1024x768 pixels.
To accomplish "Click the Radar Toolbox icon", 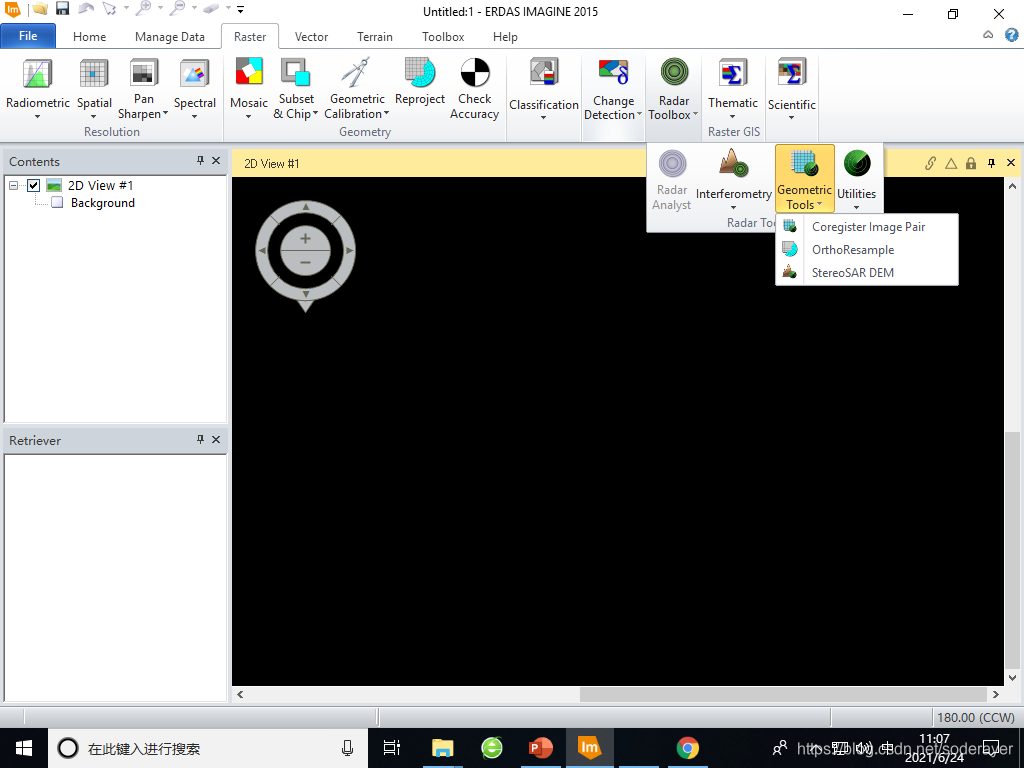I will [674, 72].
